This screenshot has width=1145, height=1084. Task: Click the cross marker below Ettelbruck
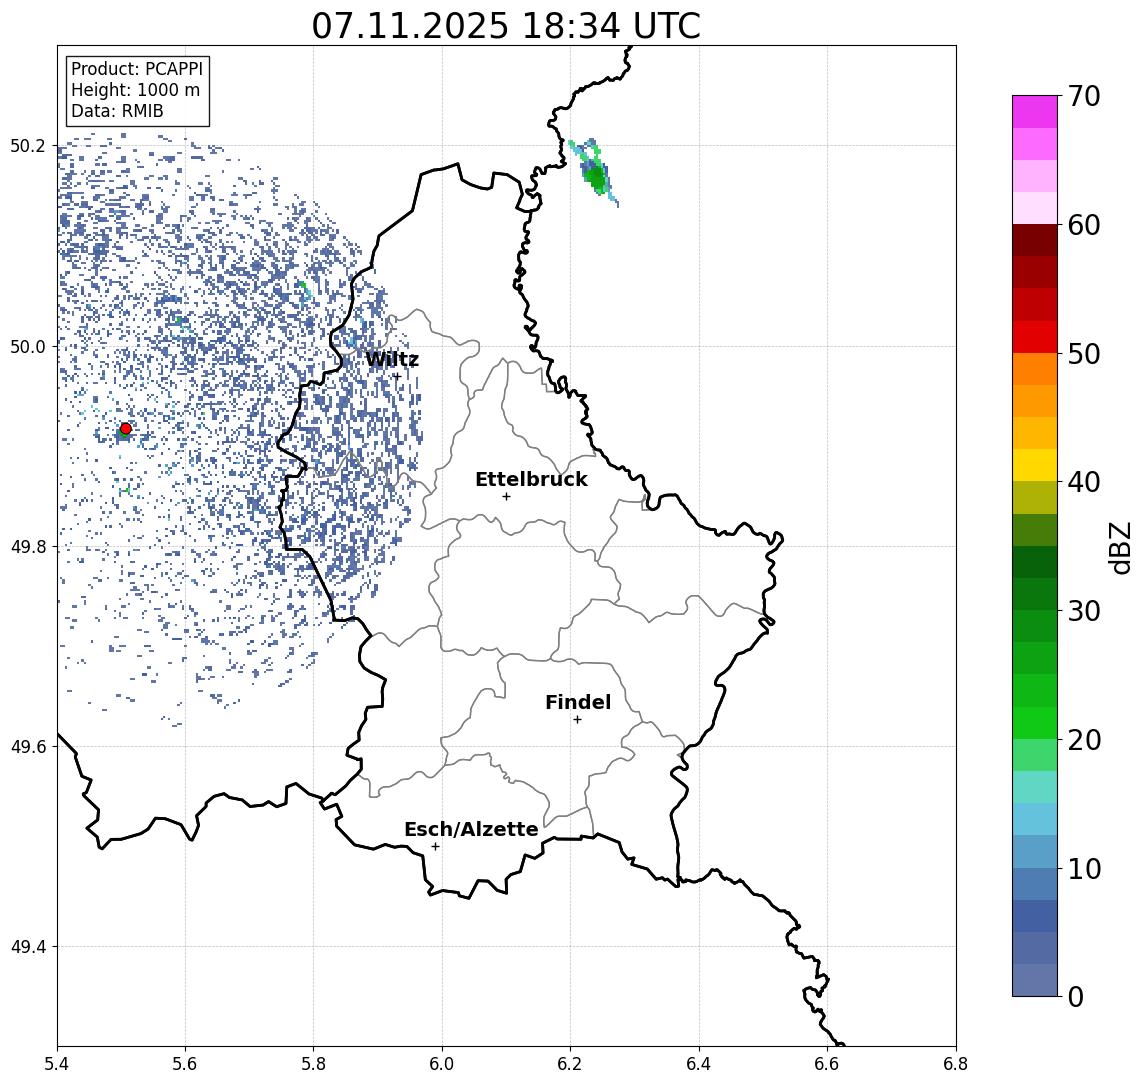[506, 497]
